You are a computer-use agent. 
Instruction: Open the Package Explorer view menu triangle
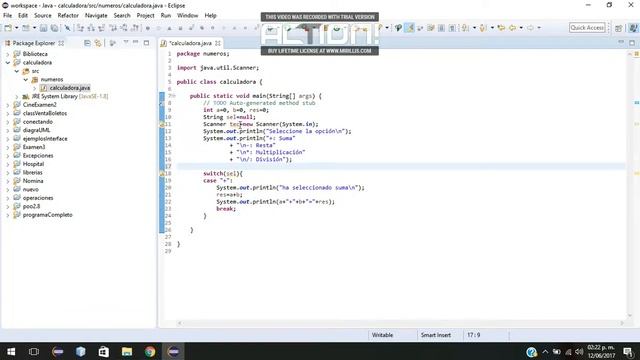(x=126, y=42)
